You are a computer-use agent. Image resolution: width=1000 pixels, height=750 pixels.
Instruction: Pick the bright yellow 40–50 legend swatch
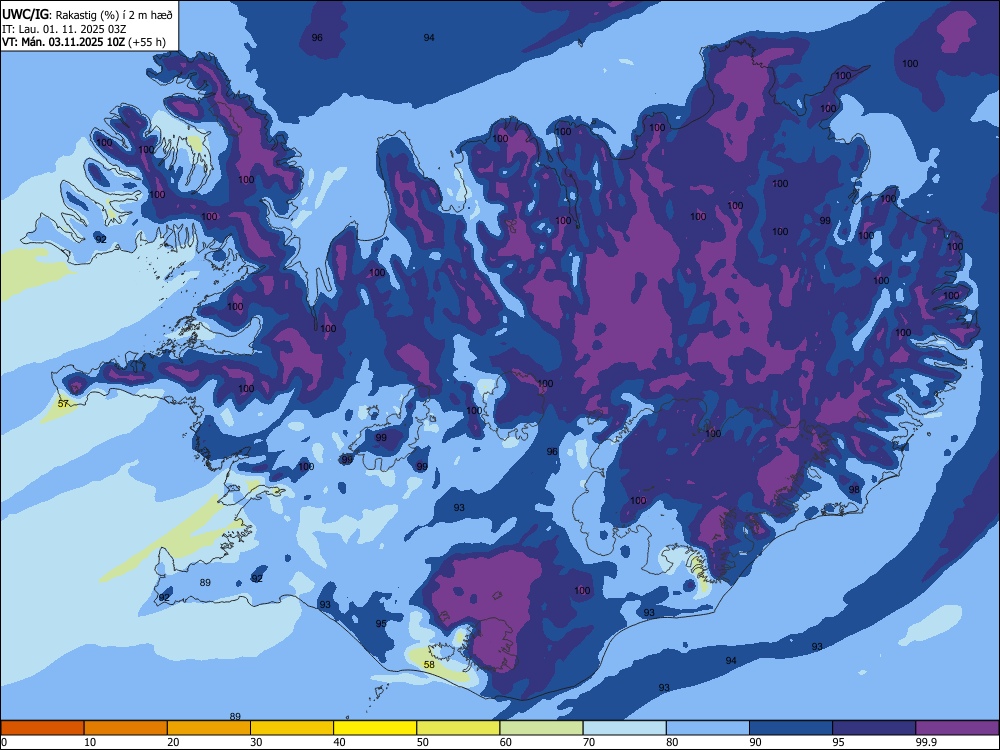(x=375, y=728)
